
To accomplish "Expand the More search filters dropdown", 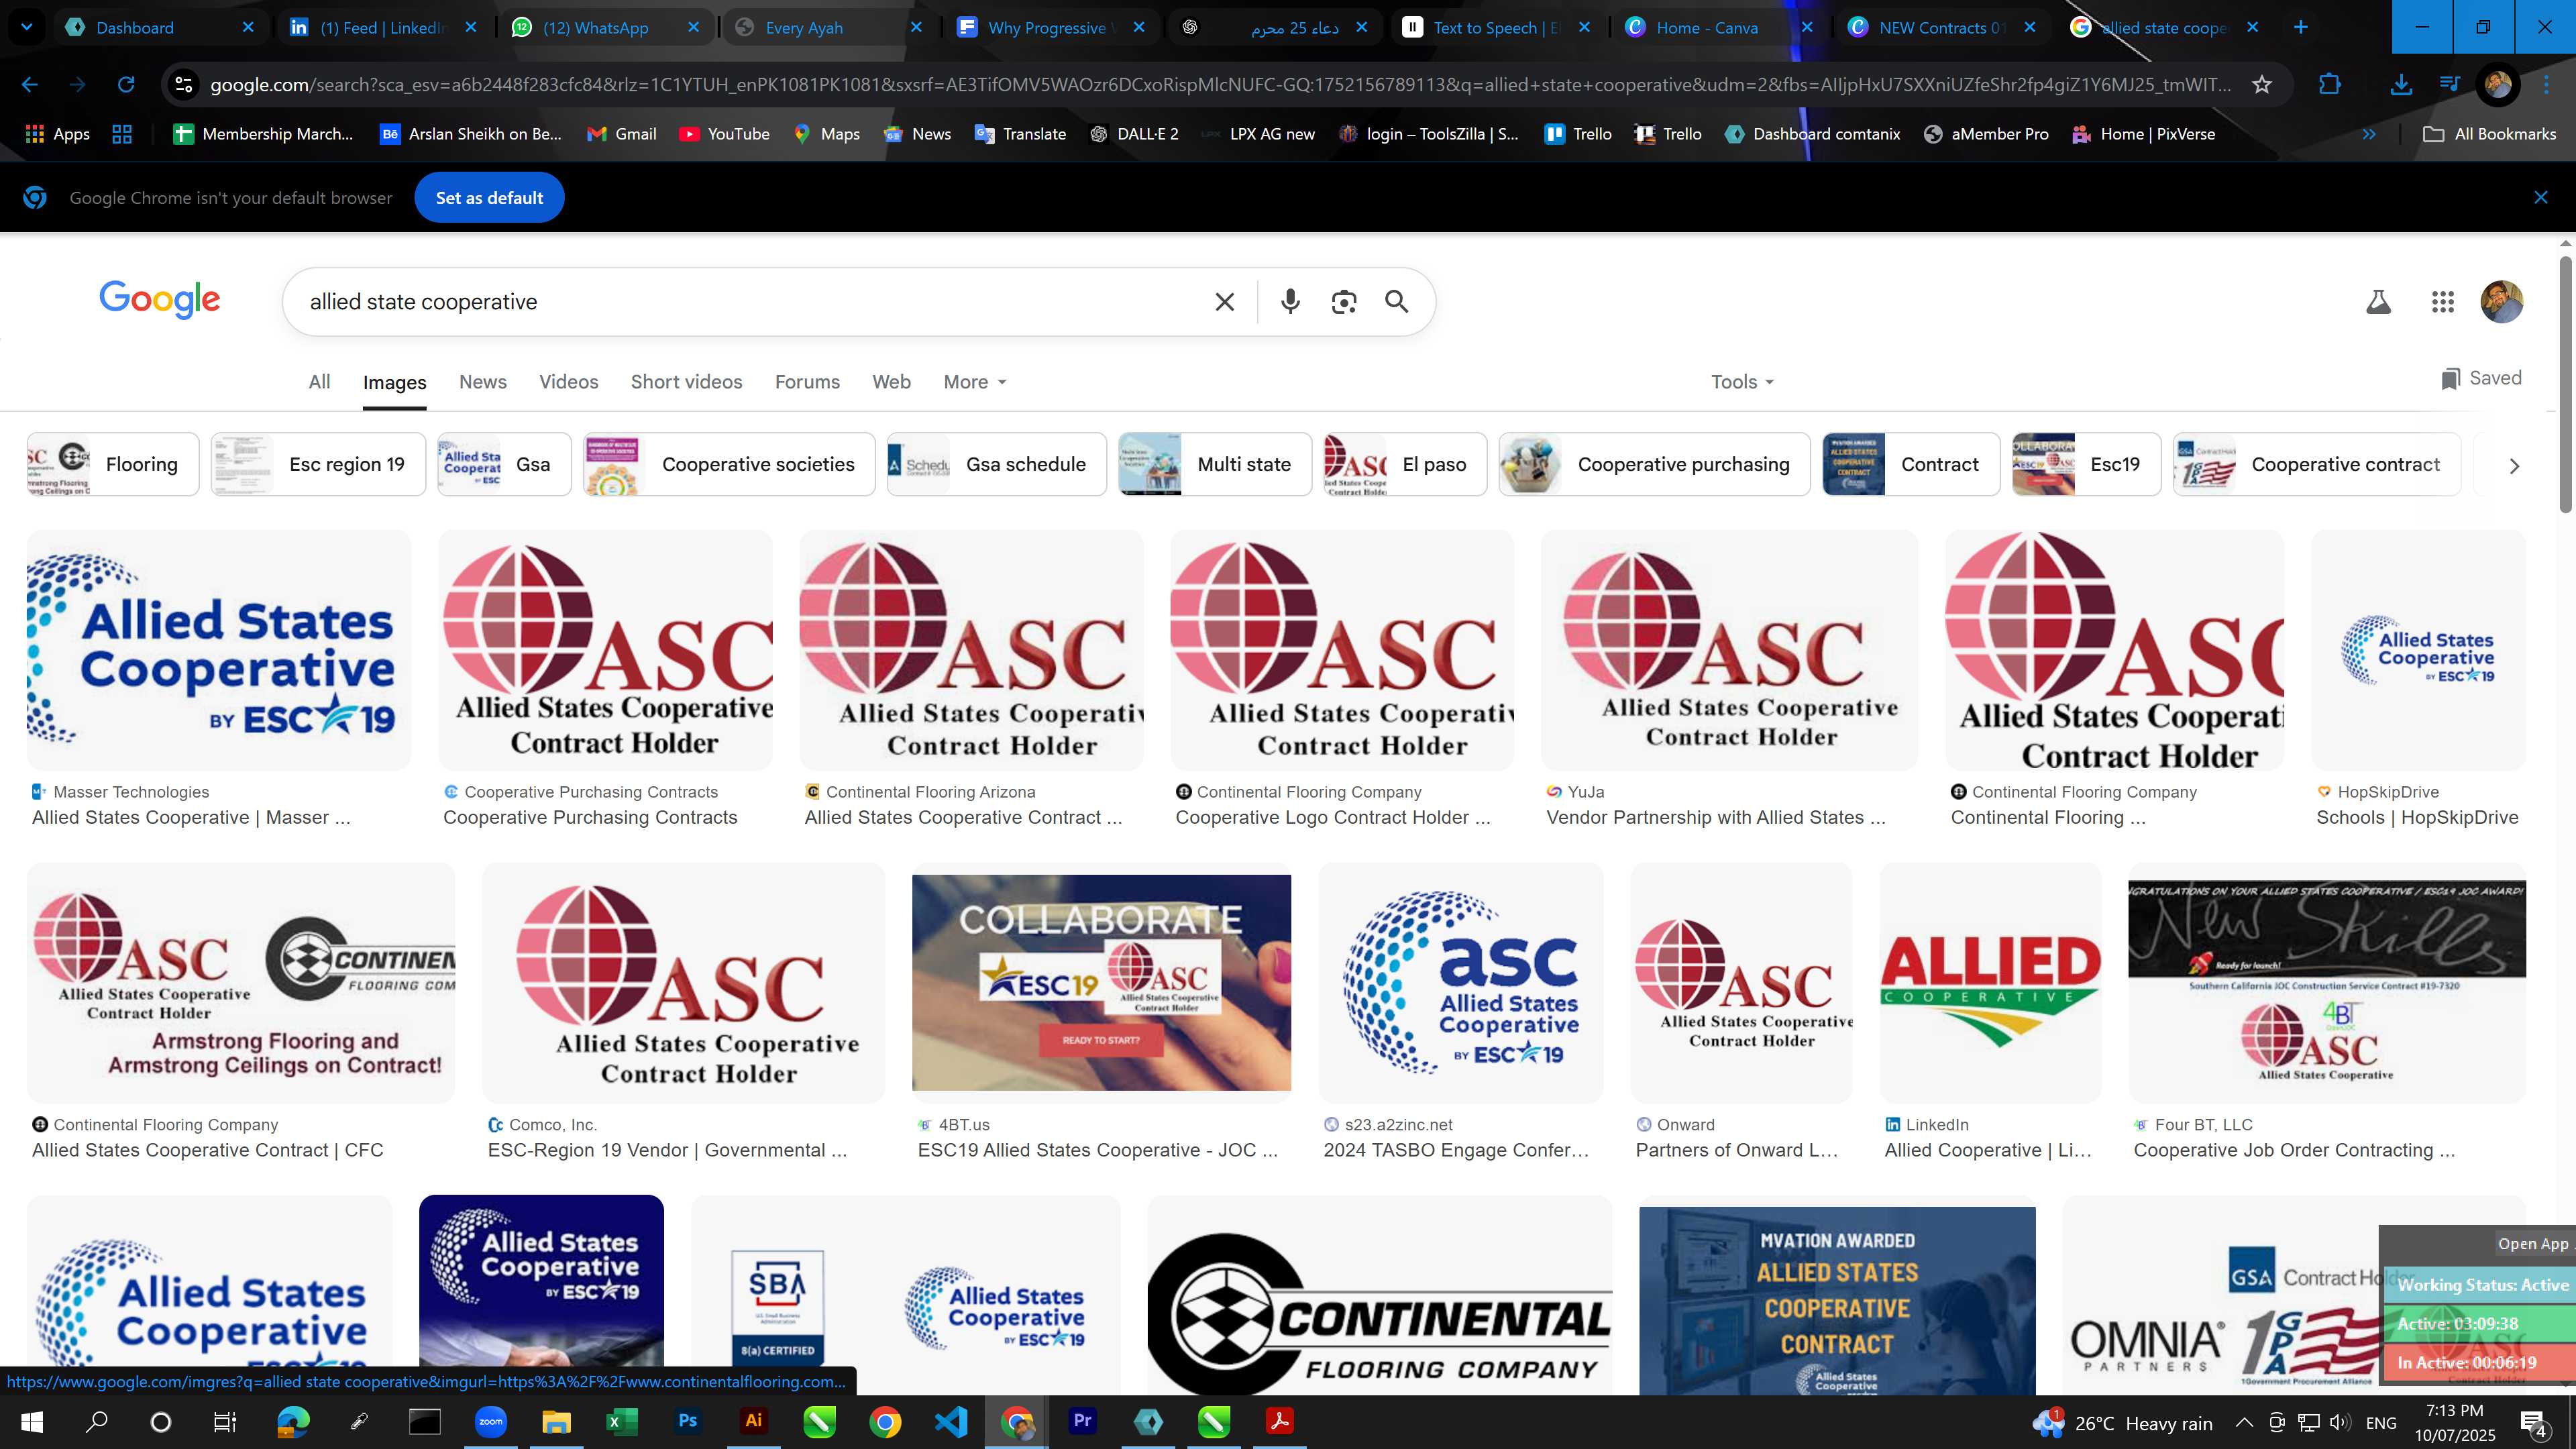I will pos(975,382).
